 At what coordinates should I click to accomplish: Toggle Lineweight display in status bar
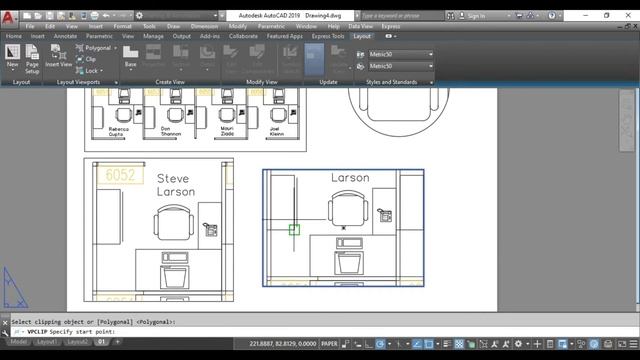click(x=447, y=344)
